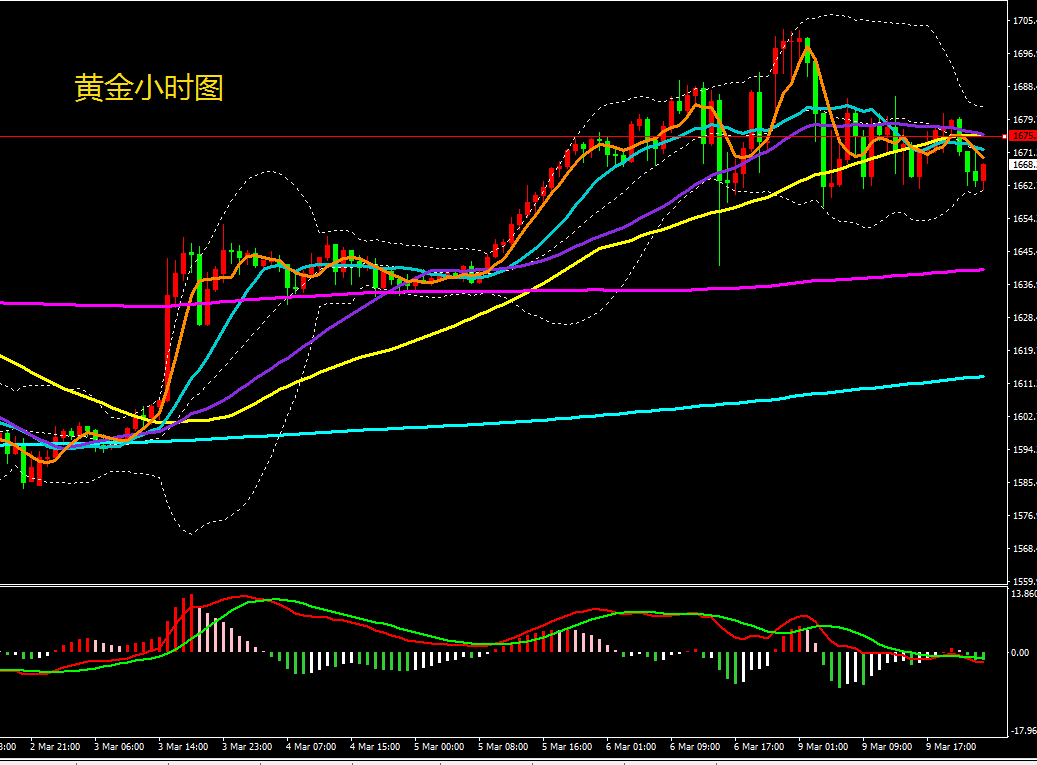Select the 6 Mar 17:00 time label
1037x765 pixels.
pos(759,746)
